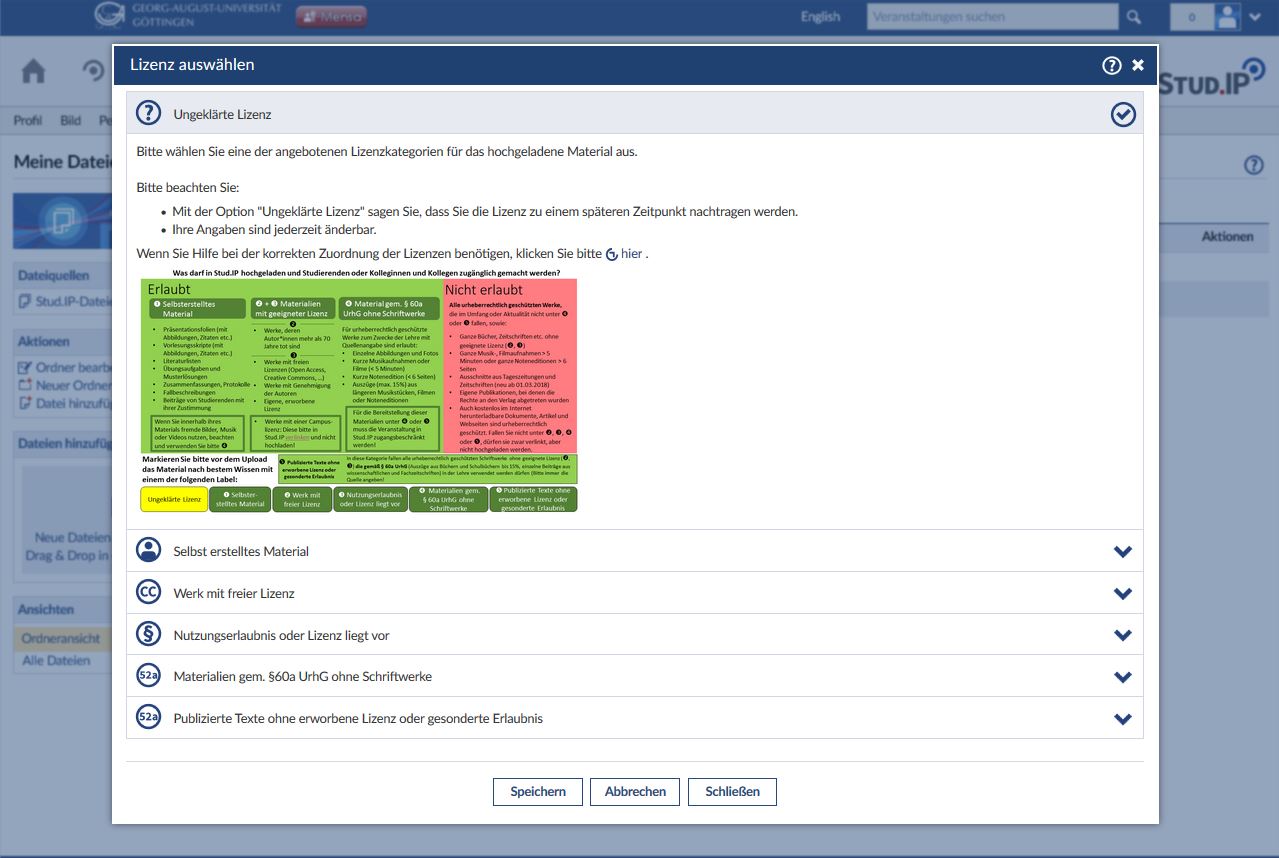Click the CC icon for Werk mit freier Lizenz

coord(148,593)
